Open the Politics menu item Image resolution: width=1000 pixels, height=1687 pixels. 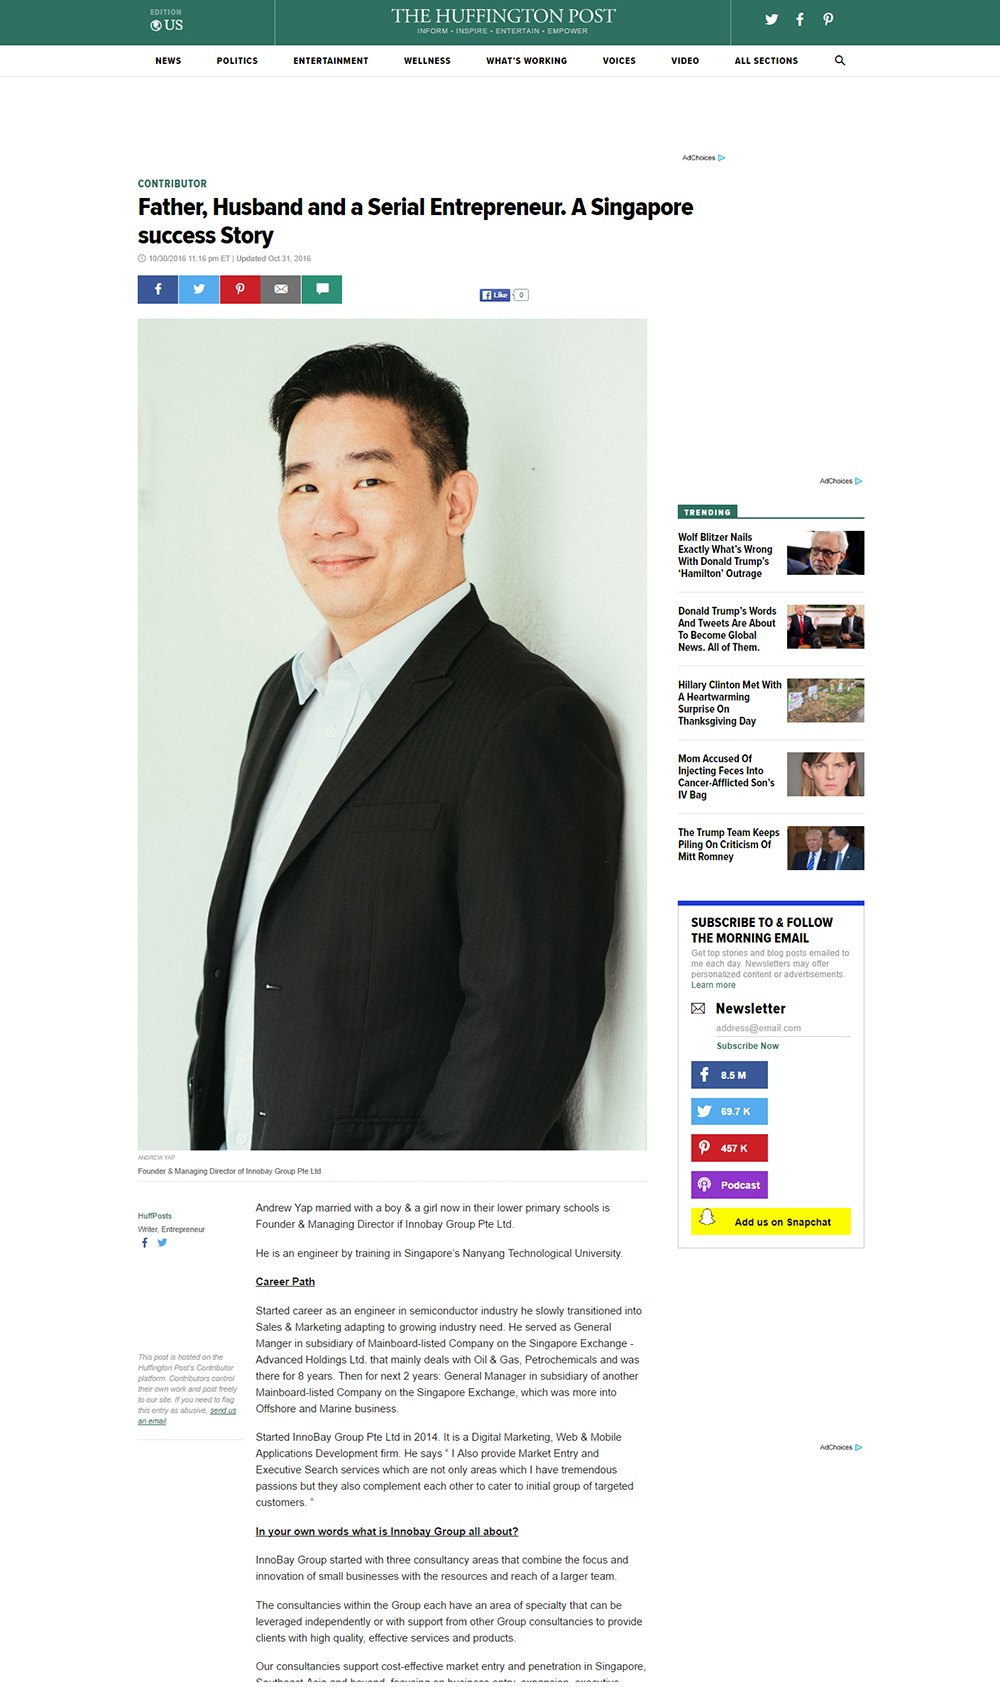point(237,61)
